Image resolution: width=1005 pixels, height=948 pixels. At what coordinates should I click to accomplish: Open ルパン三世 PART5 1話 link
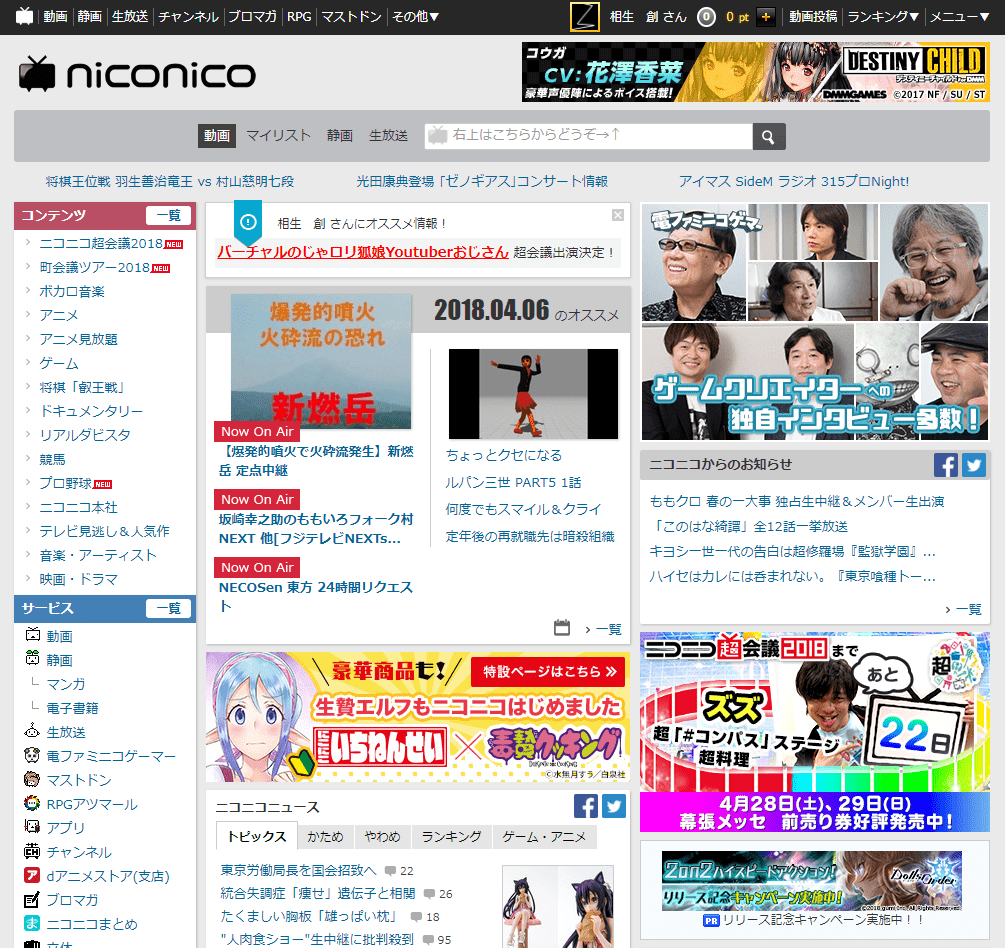click(513, 482)
